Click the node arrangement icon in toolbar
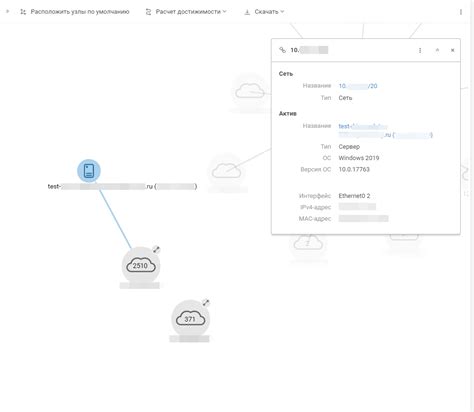Screen dimensions: 474x412 point(23,12)
